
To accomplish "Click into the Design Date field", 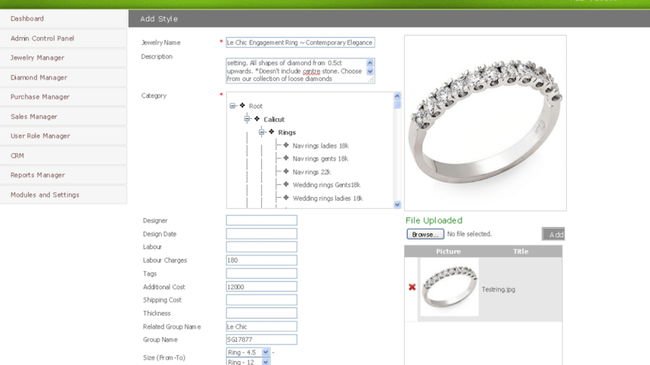I will click(x=262, y=234).
